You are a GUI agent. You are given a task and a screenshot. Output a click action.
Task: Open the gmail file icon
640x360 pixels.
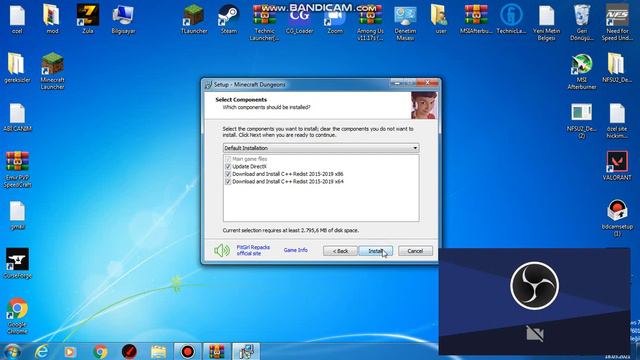(x=17, y=215)
